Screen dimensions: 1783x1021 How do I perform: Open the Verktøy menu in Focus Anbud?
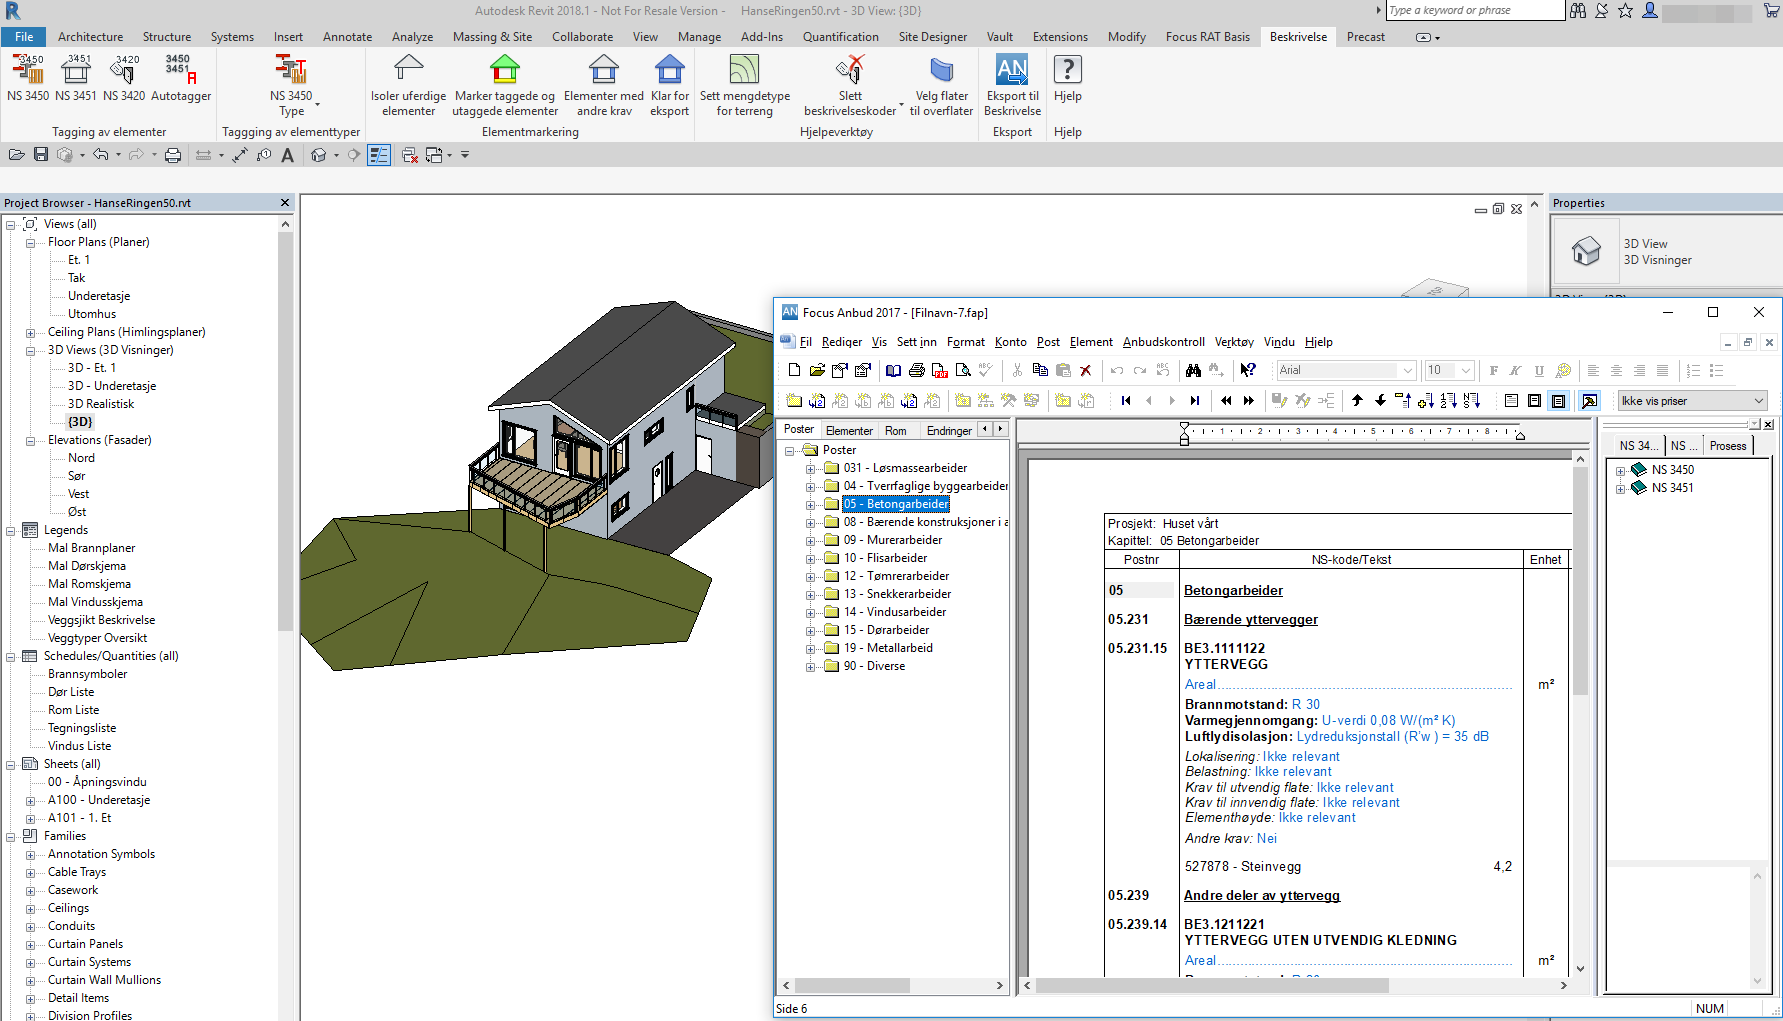[x=1234, y=342]
